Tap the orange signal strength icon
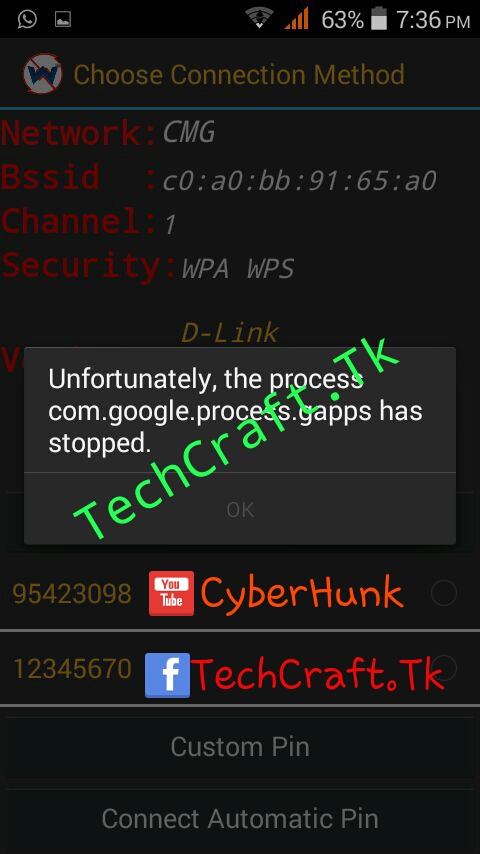Screen dimensions: 480x854 click(296, 19)
